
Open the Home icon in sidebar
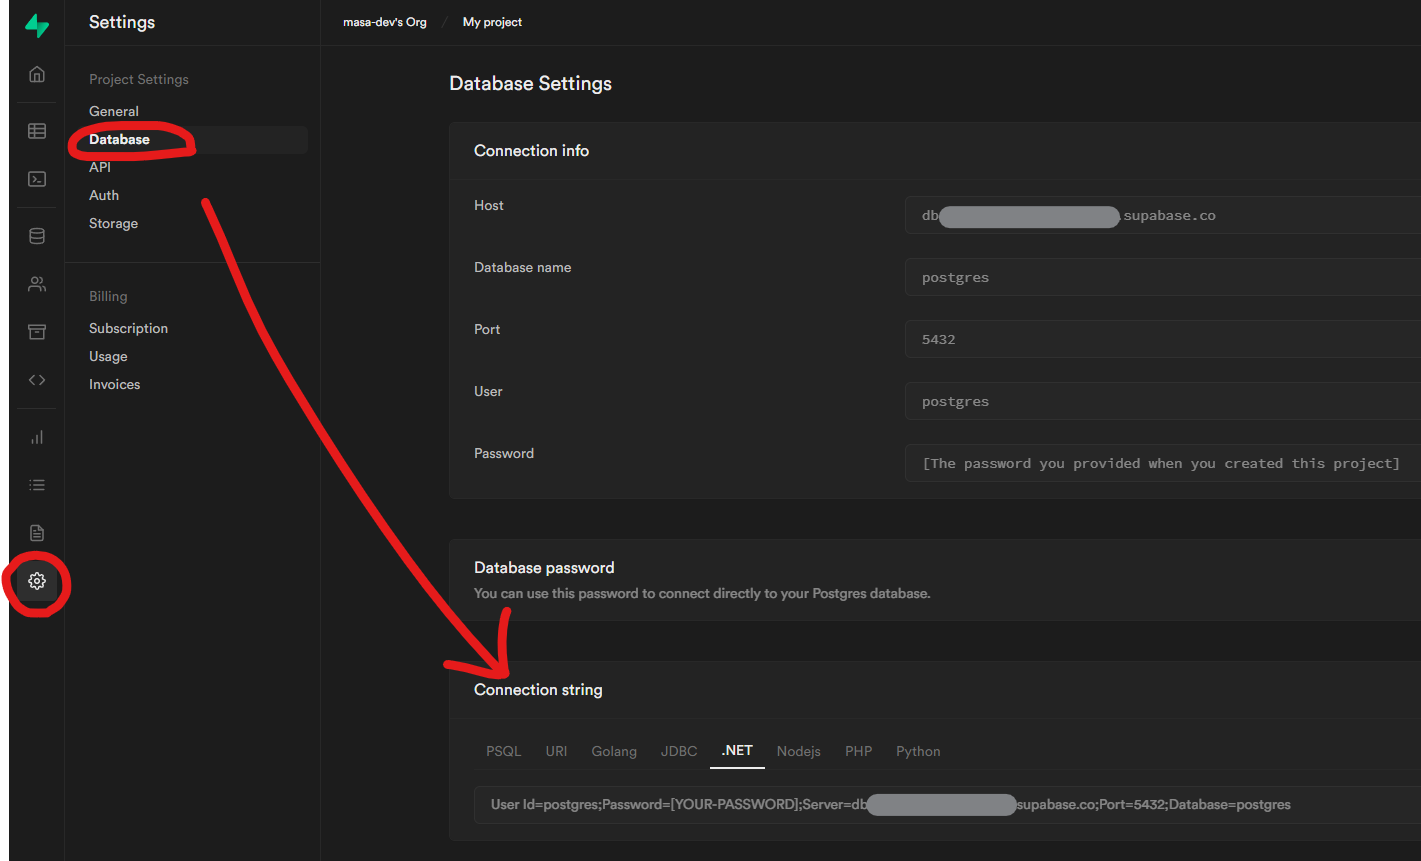37,74
